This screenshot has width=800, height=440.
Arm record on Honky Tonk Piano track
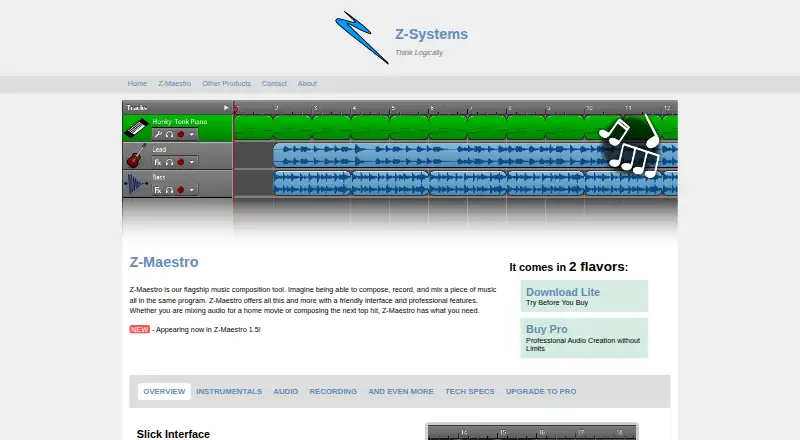(181, 134)
